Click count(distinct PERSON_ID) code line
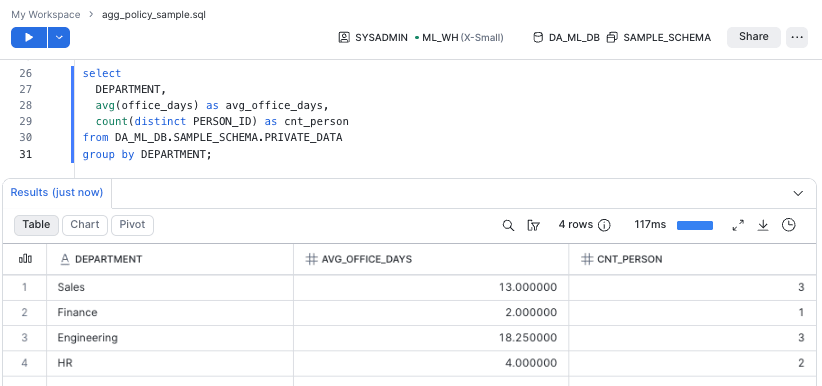Viewport: 822px width, 386px height. [x=177, y=122]
